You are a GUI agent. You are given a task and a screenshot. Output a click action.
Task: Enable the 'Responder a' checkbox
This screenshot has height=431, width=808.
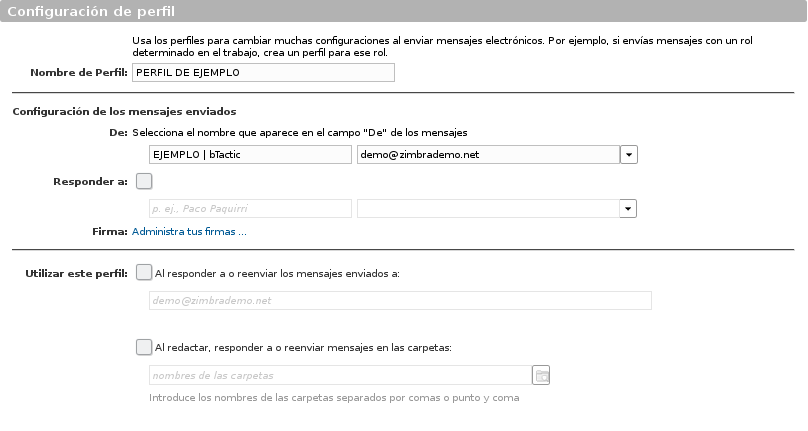144,181
